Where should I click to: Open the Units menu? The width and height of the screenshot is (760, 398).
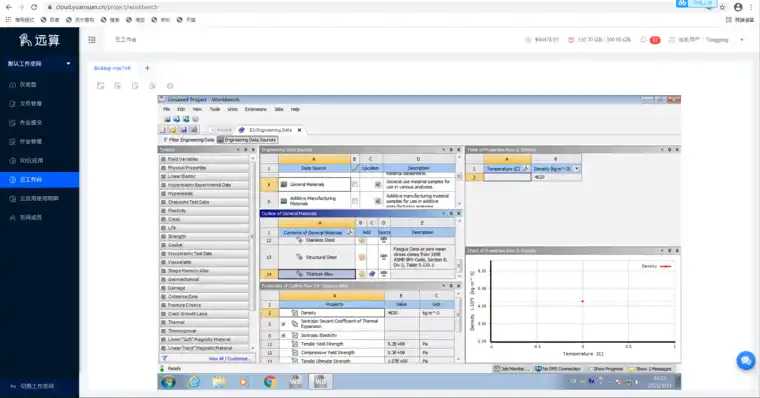click(x=232, y=109)
